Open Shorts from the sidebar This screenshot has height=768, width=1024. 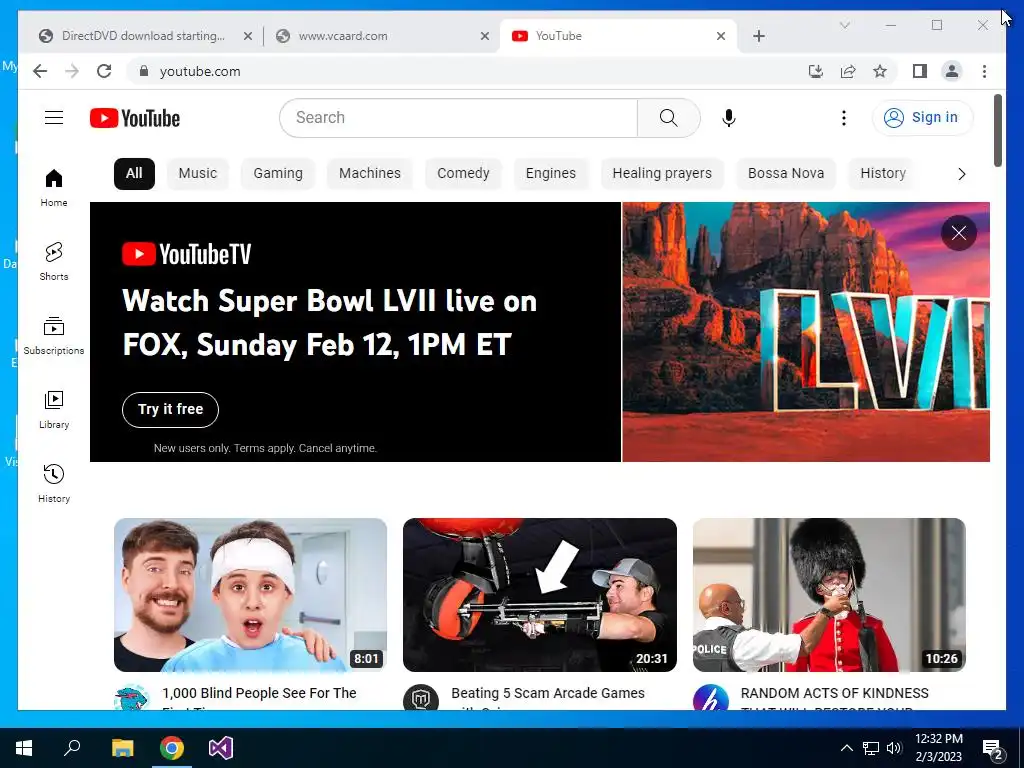pyautogui.click(x=54, y=262)
